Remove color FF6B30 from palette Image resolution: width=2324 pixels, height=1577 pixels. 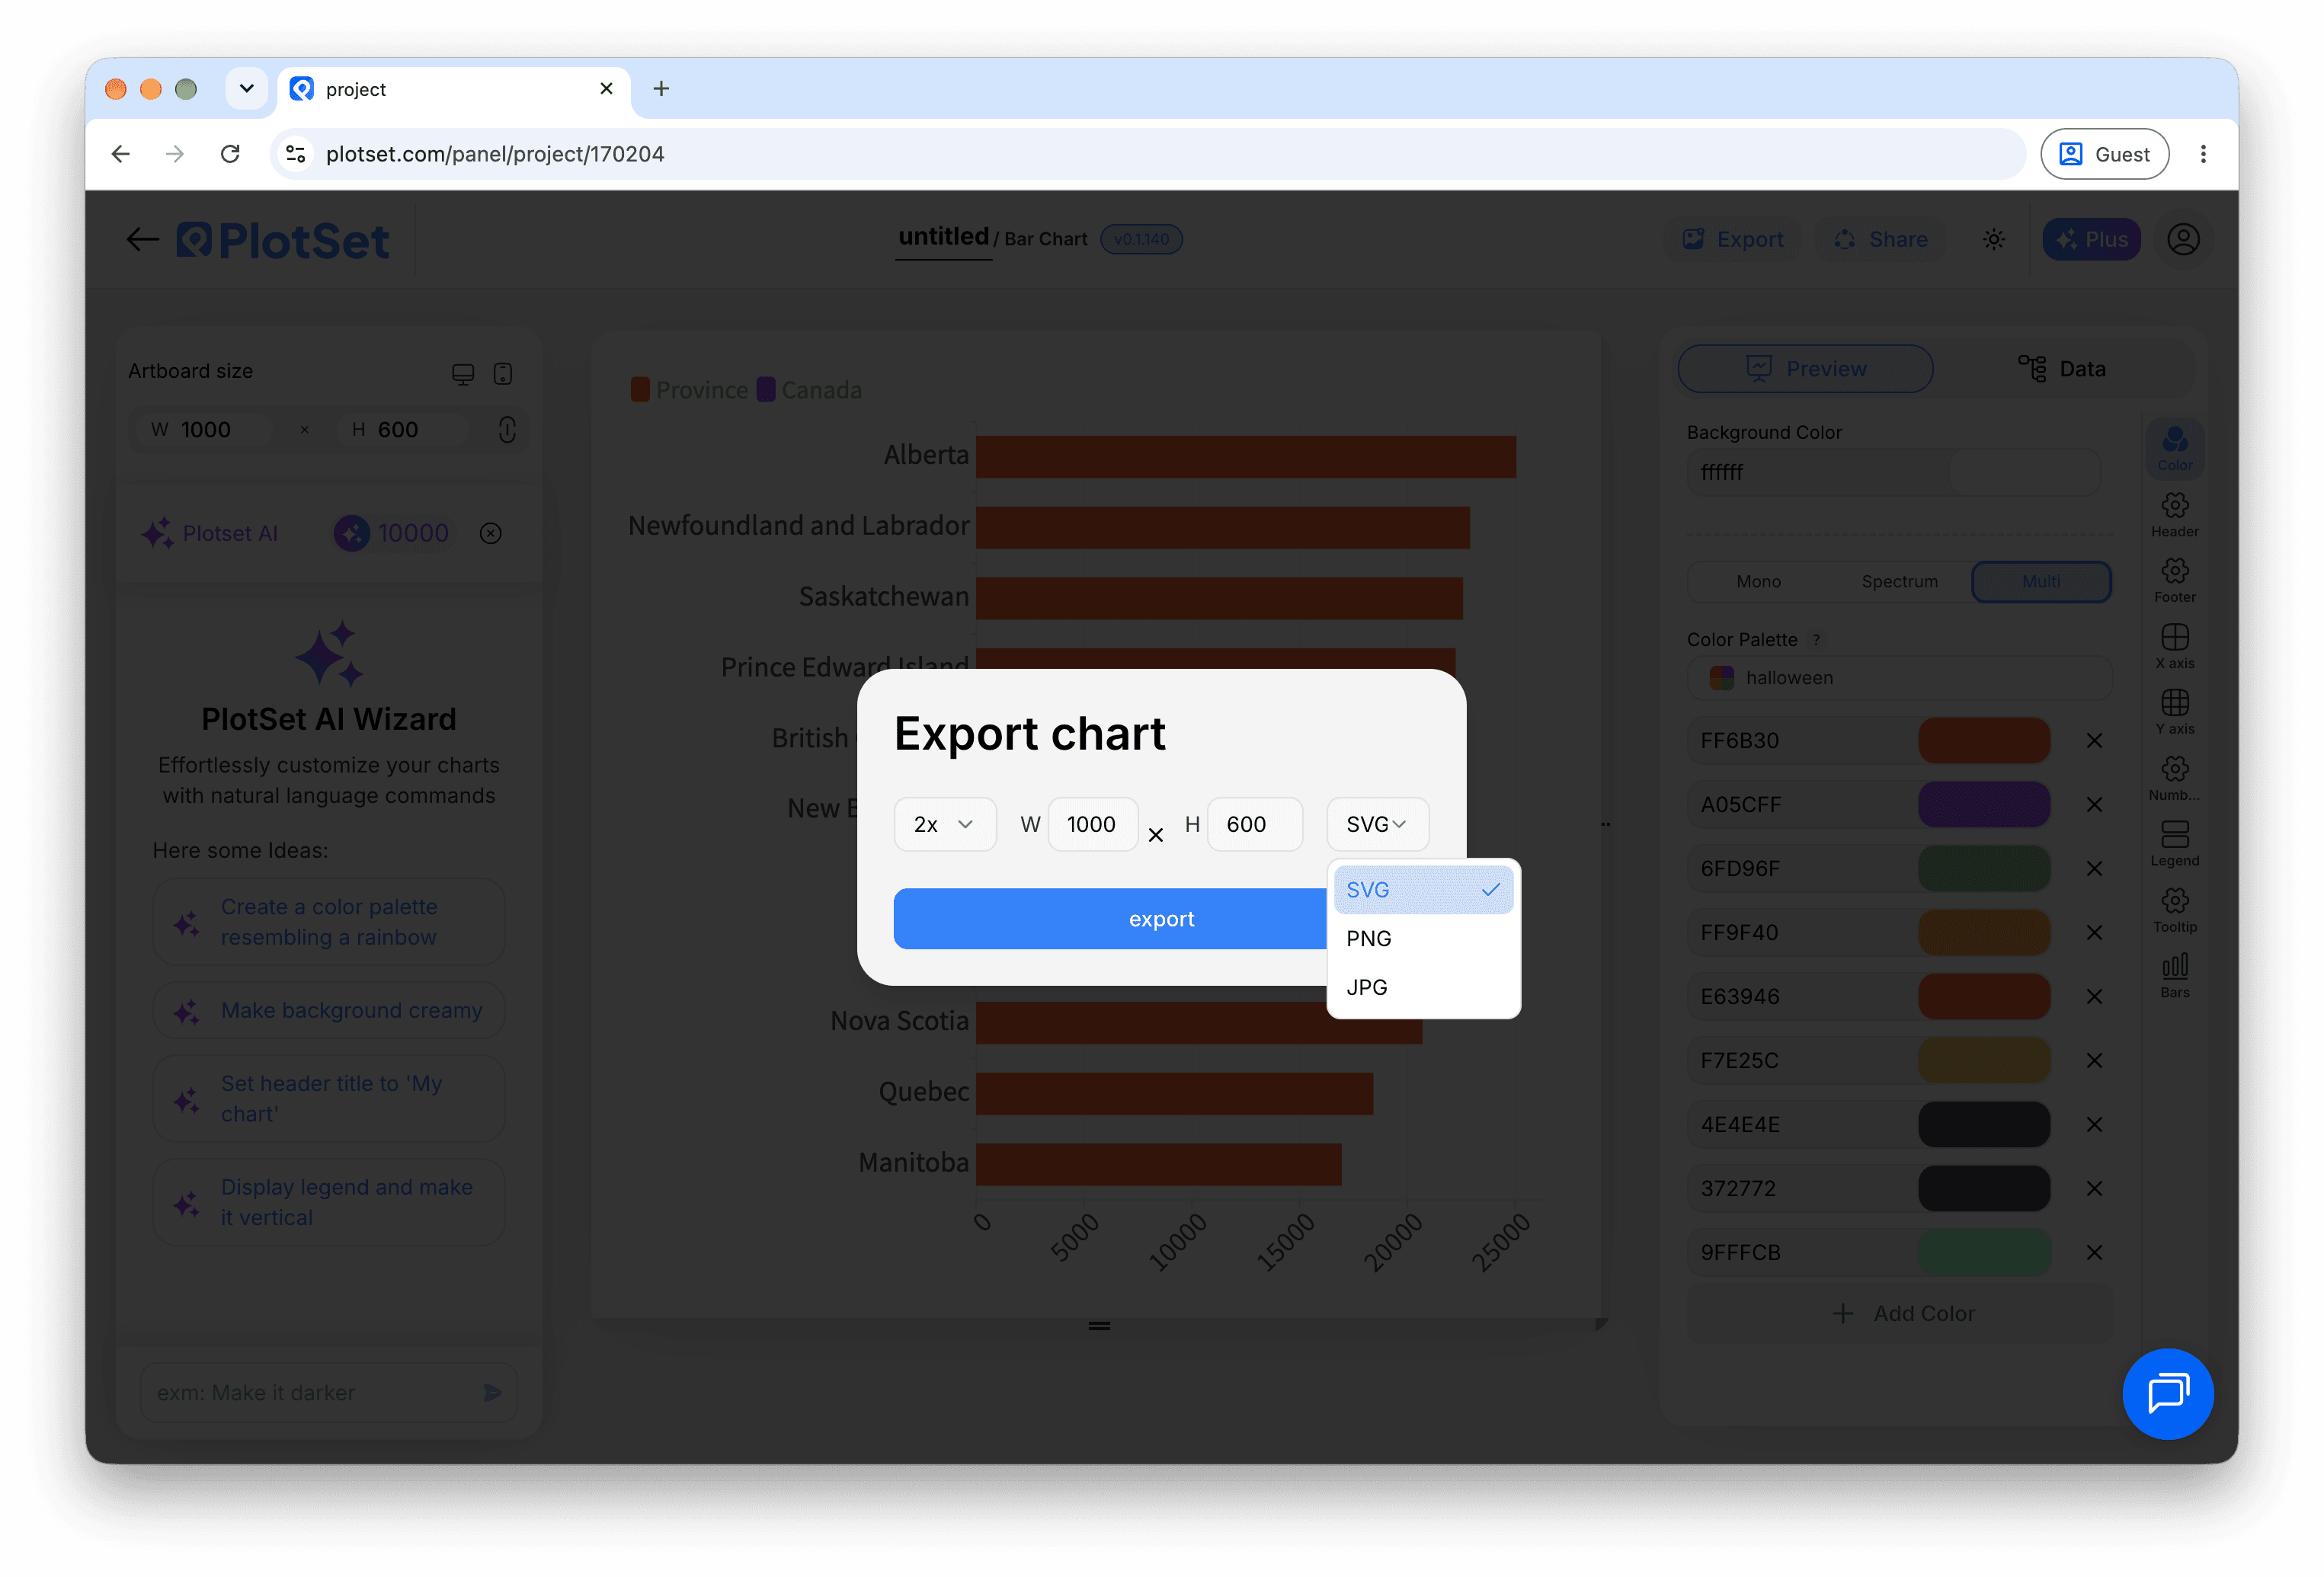tap(2094, 741)
